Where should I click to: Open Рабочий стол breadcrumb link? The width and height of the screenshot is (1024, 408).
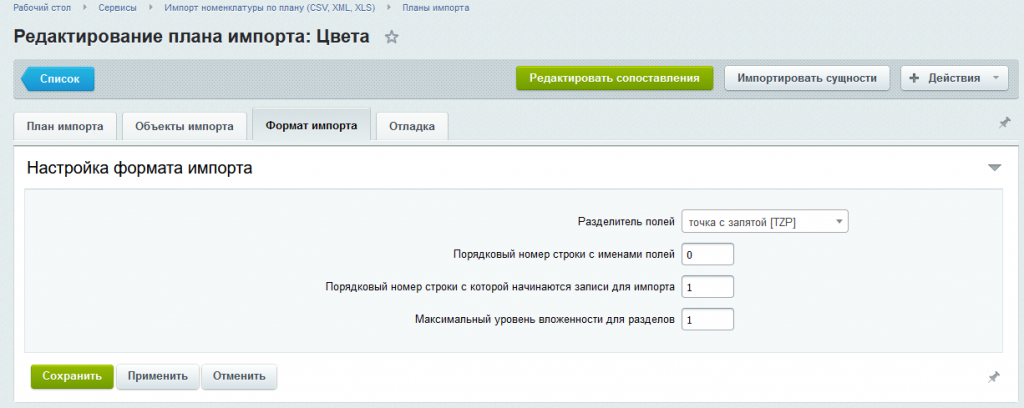click(42, 8)
